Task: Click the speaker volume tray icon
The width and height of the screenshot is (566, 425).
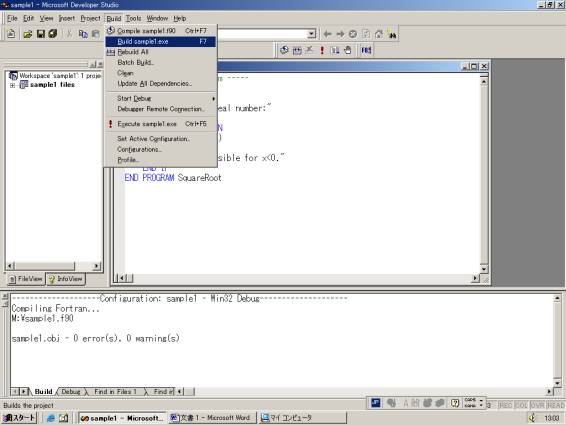Action: [532, 418]
